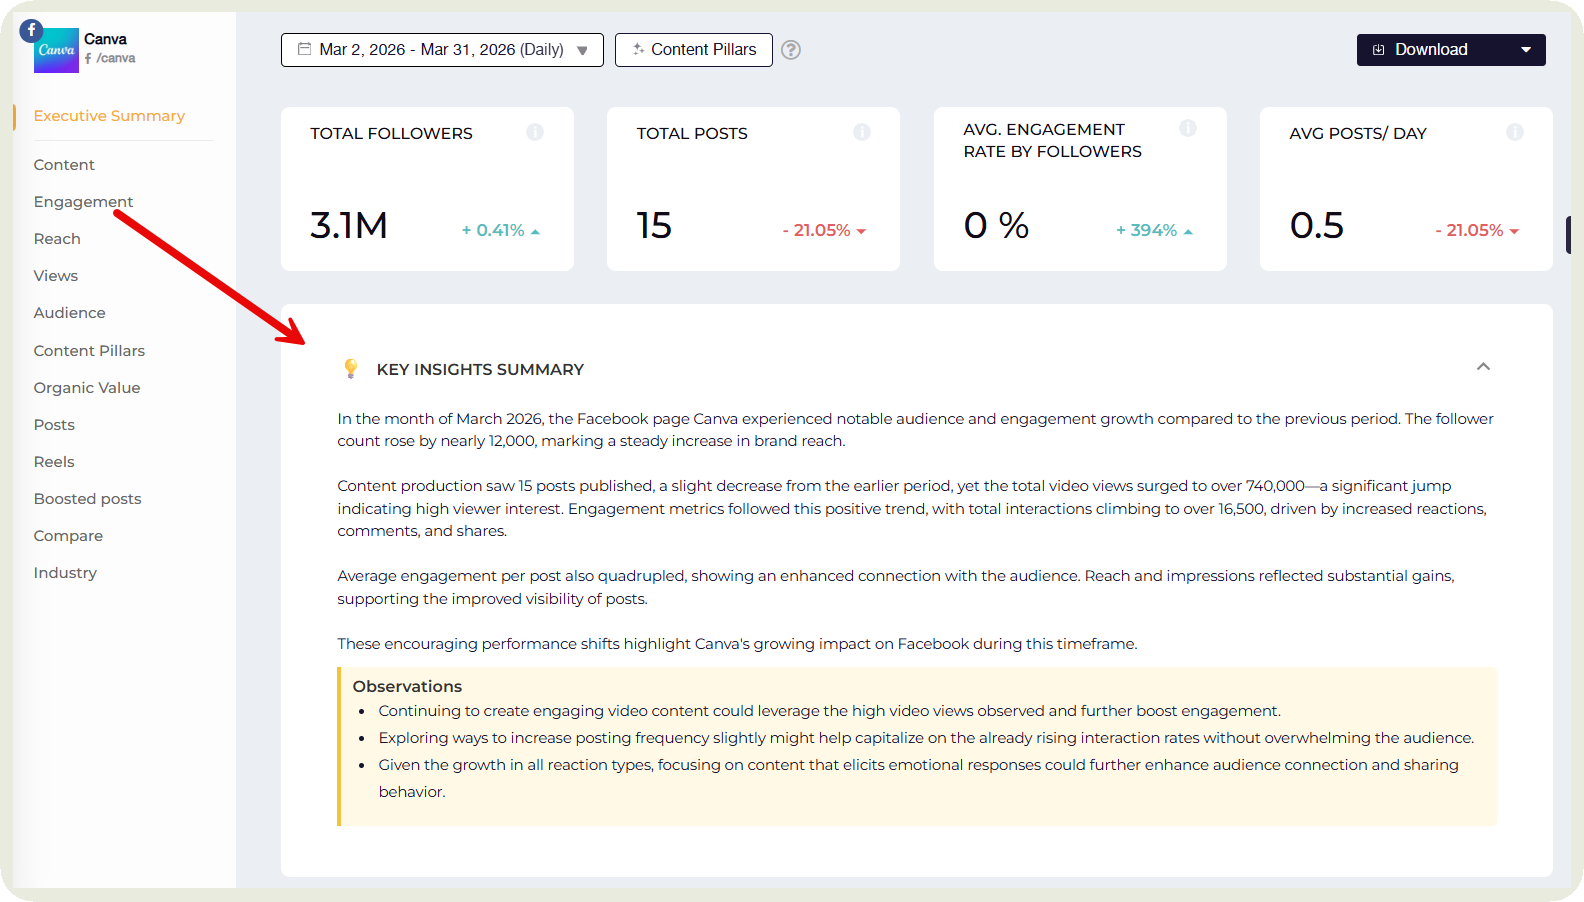Select Reach in the sidebar
Screen dimensions: 1584x902
(x=57, y=239)
